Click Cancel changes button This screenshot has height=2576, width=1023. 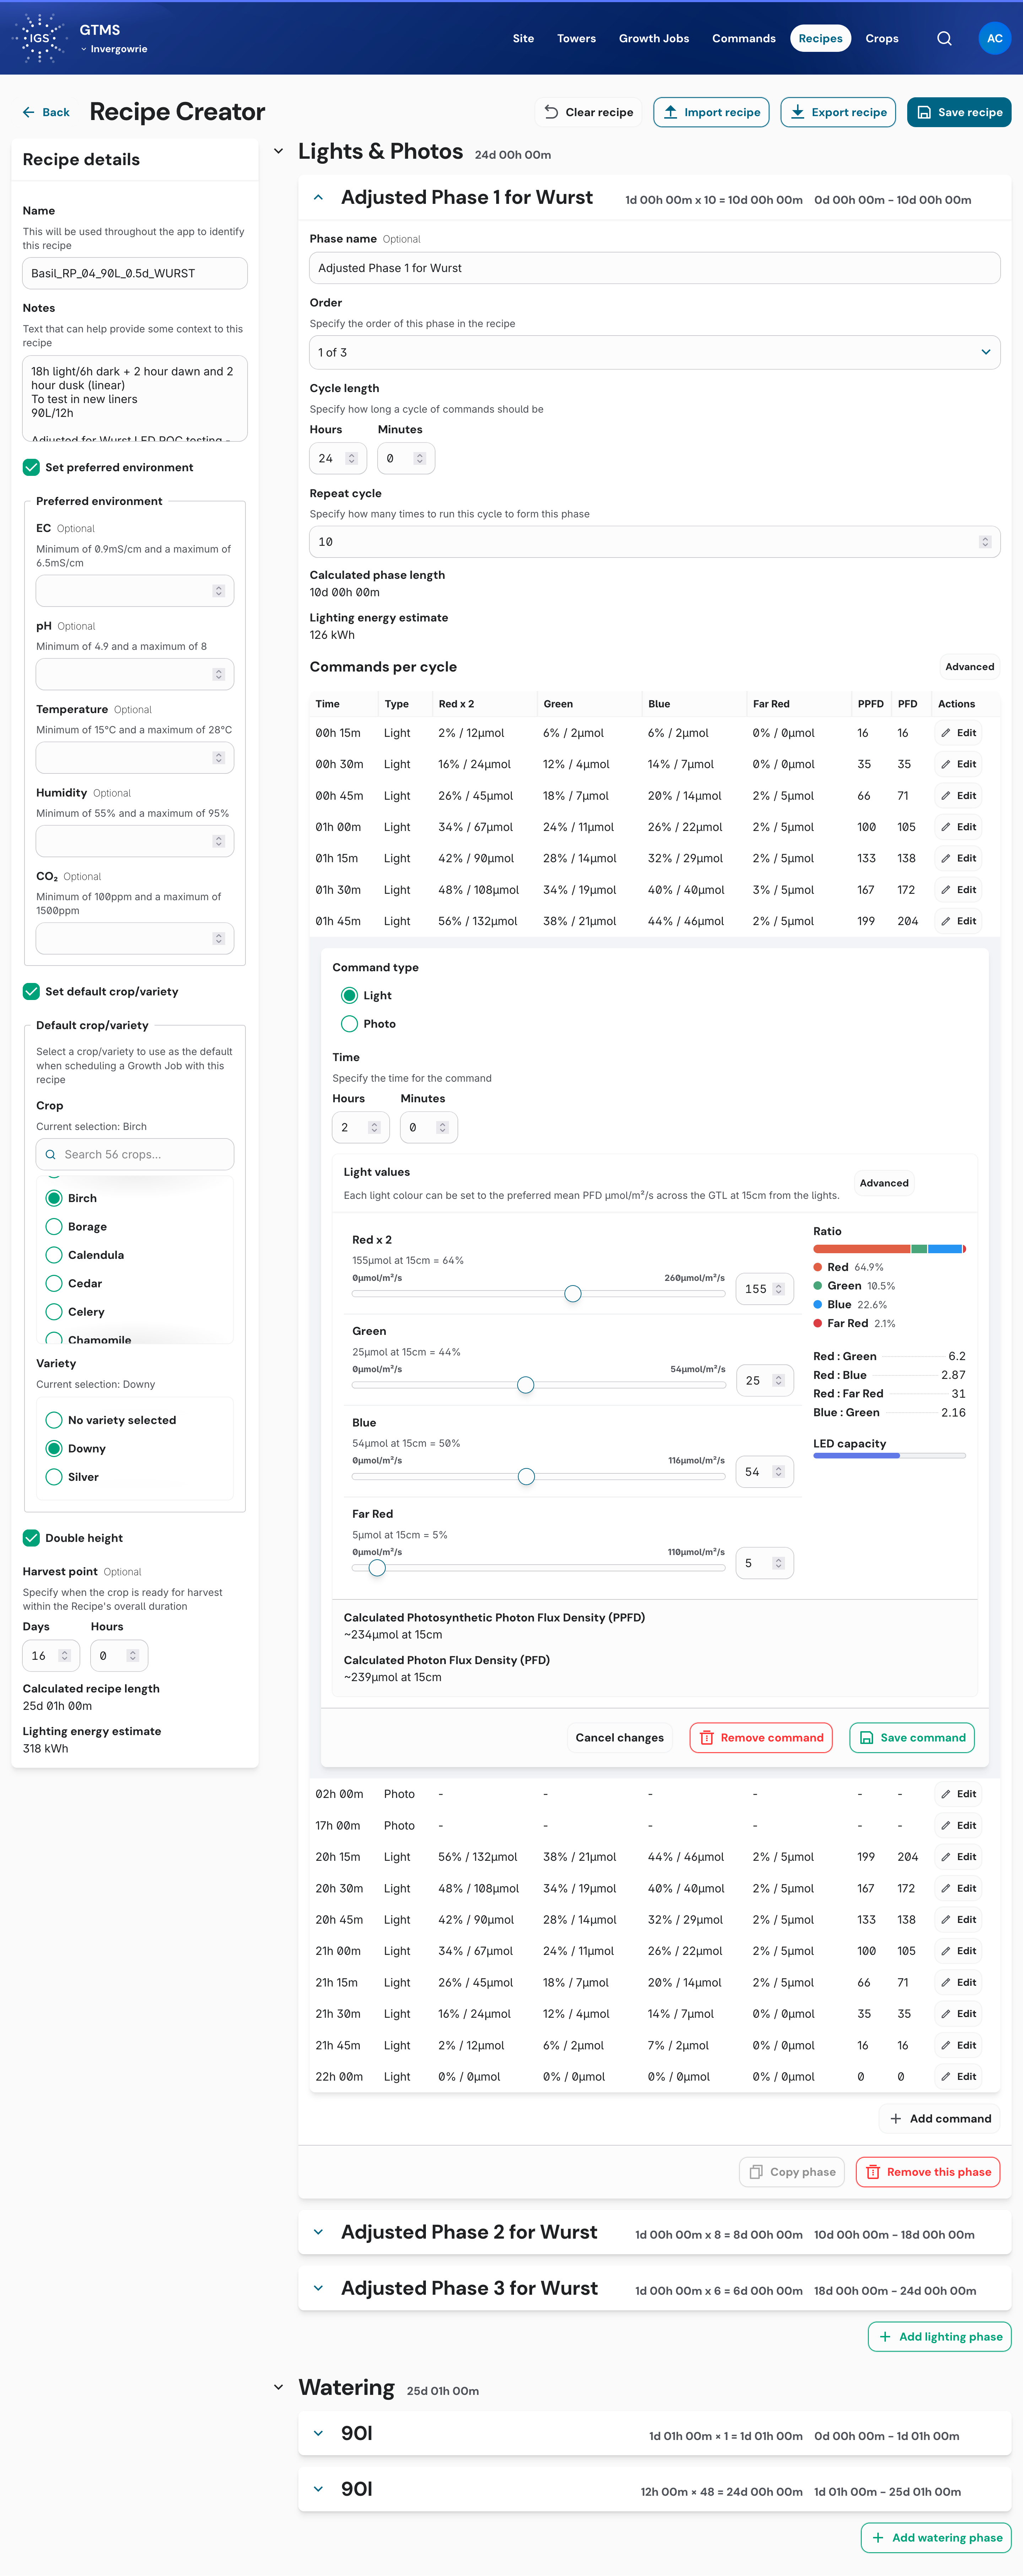pyautogui.click(x=619, y=1738)
